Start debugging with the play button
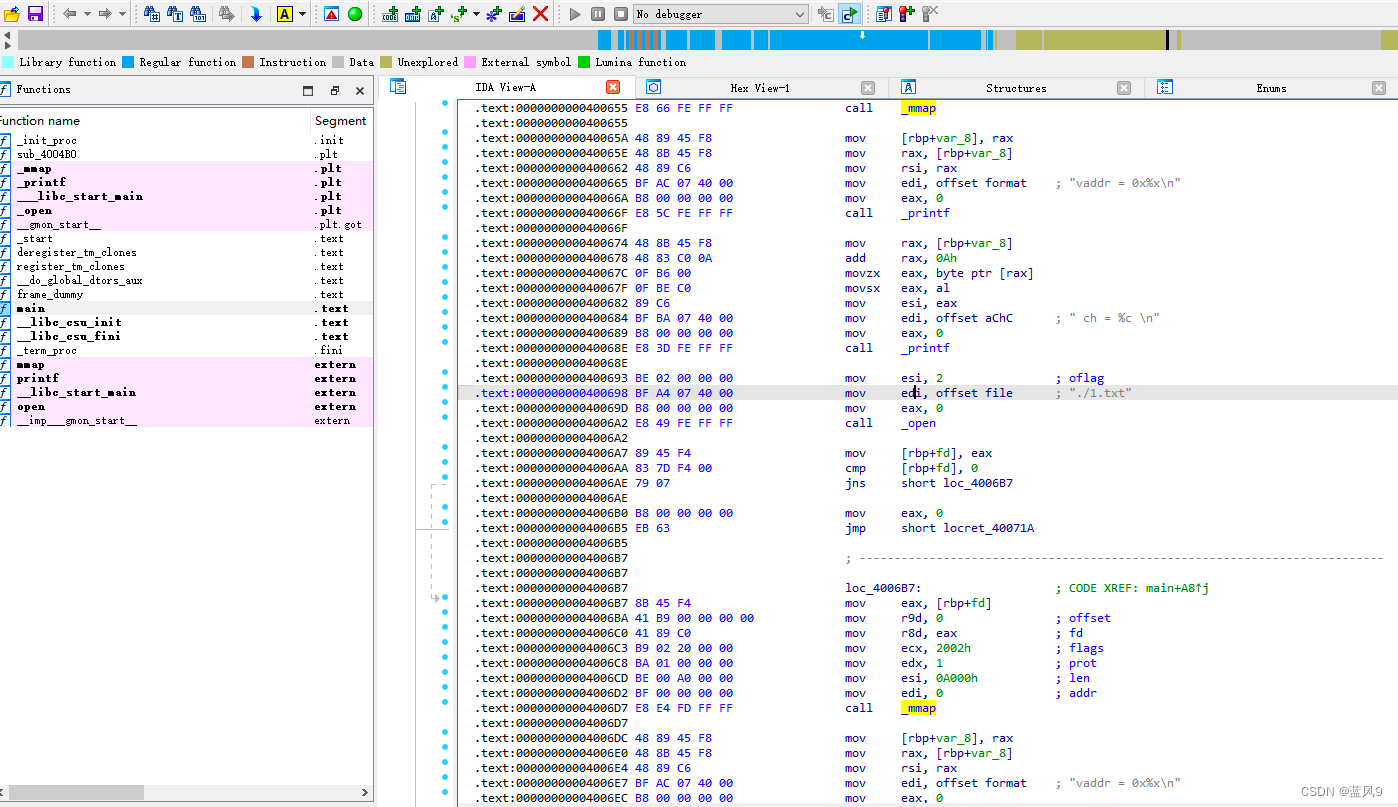The width and height of the screenshot is (1398, 807). click(575, 14)
